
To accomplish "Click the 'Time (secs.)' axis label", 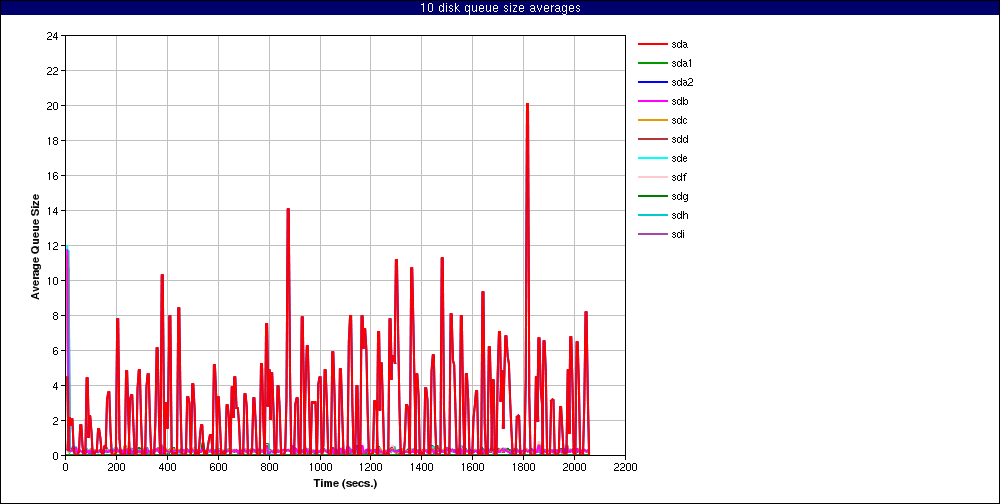I will (x=345, y=483).
